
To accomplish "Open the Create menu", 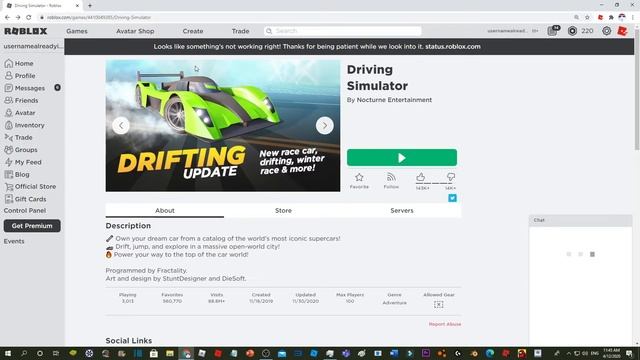I will tap(193, 31).
